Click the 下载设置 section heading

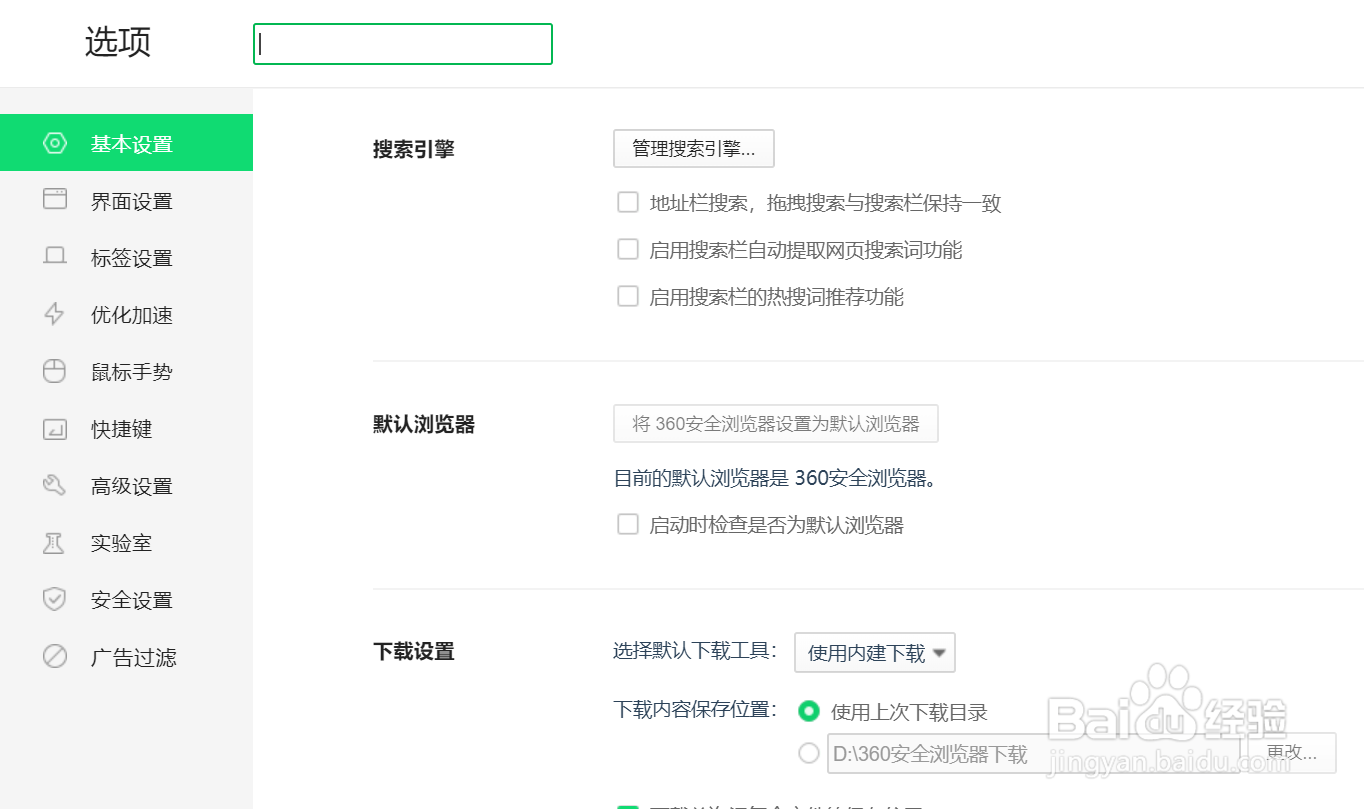click(x=414, y=652)
